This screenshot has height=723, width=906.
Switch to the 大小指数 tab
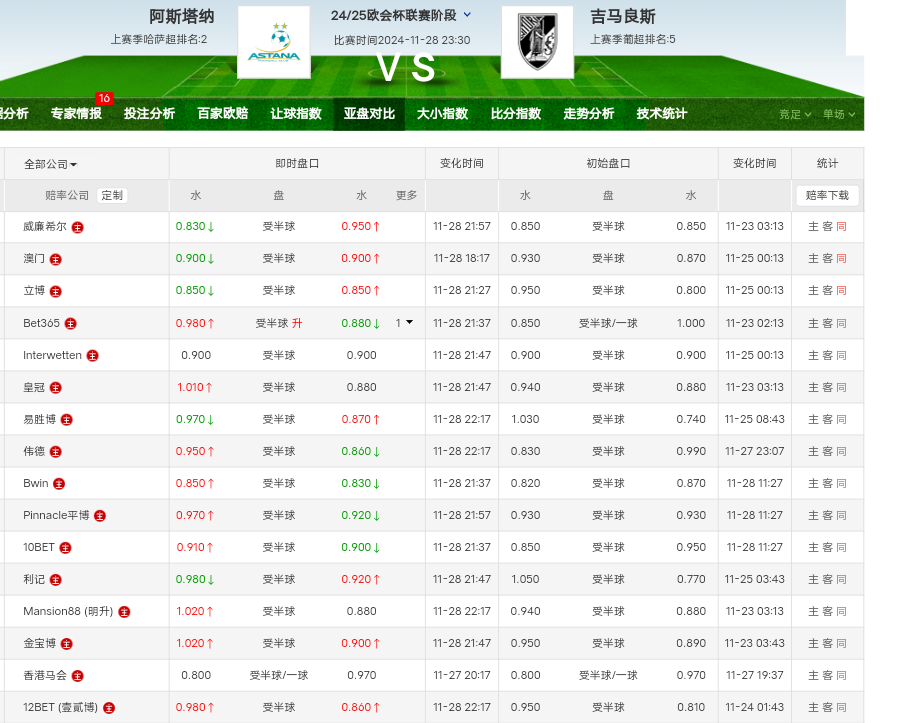click(443, 113)
